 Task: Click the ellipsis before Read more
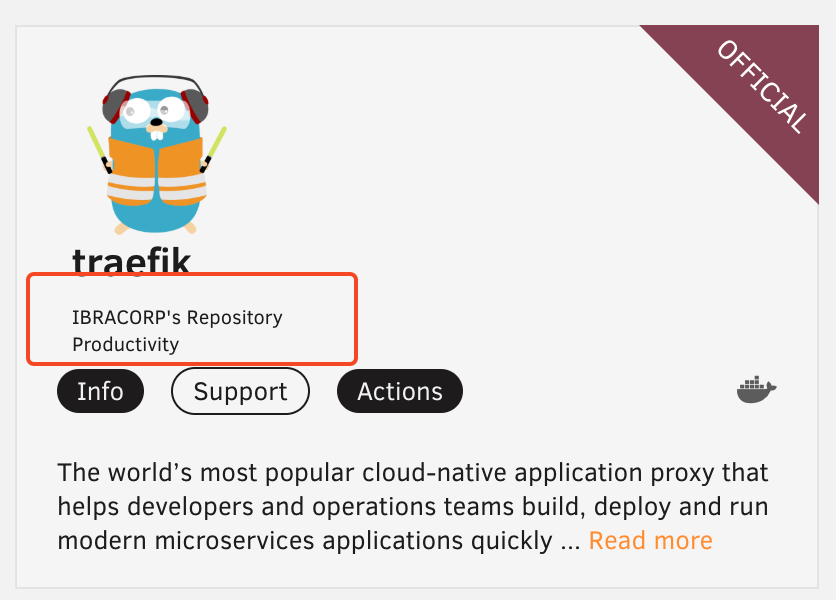tap(570, 541)
